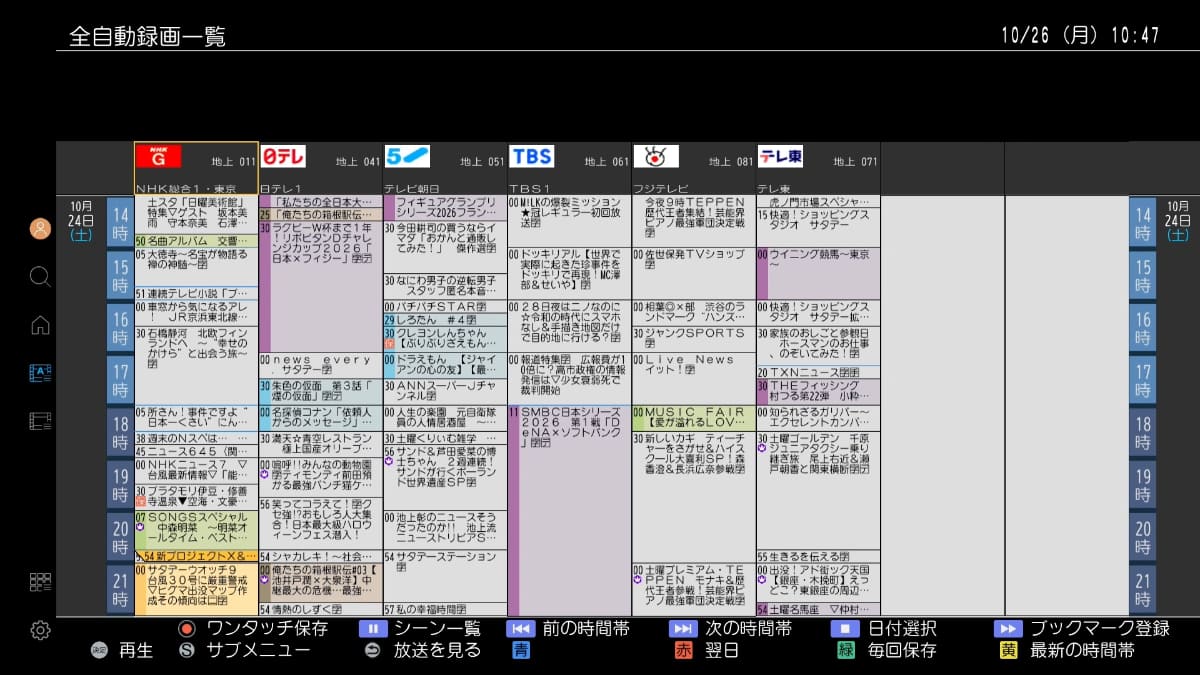Select the THEフィッシング program
The width and height of the screenshot is (1200, 675).
[818, 391]
